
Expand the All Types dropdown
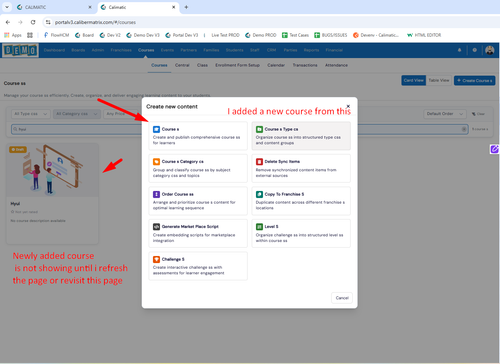coord(31,114)
